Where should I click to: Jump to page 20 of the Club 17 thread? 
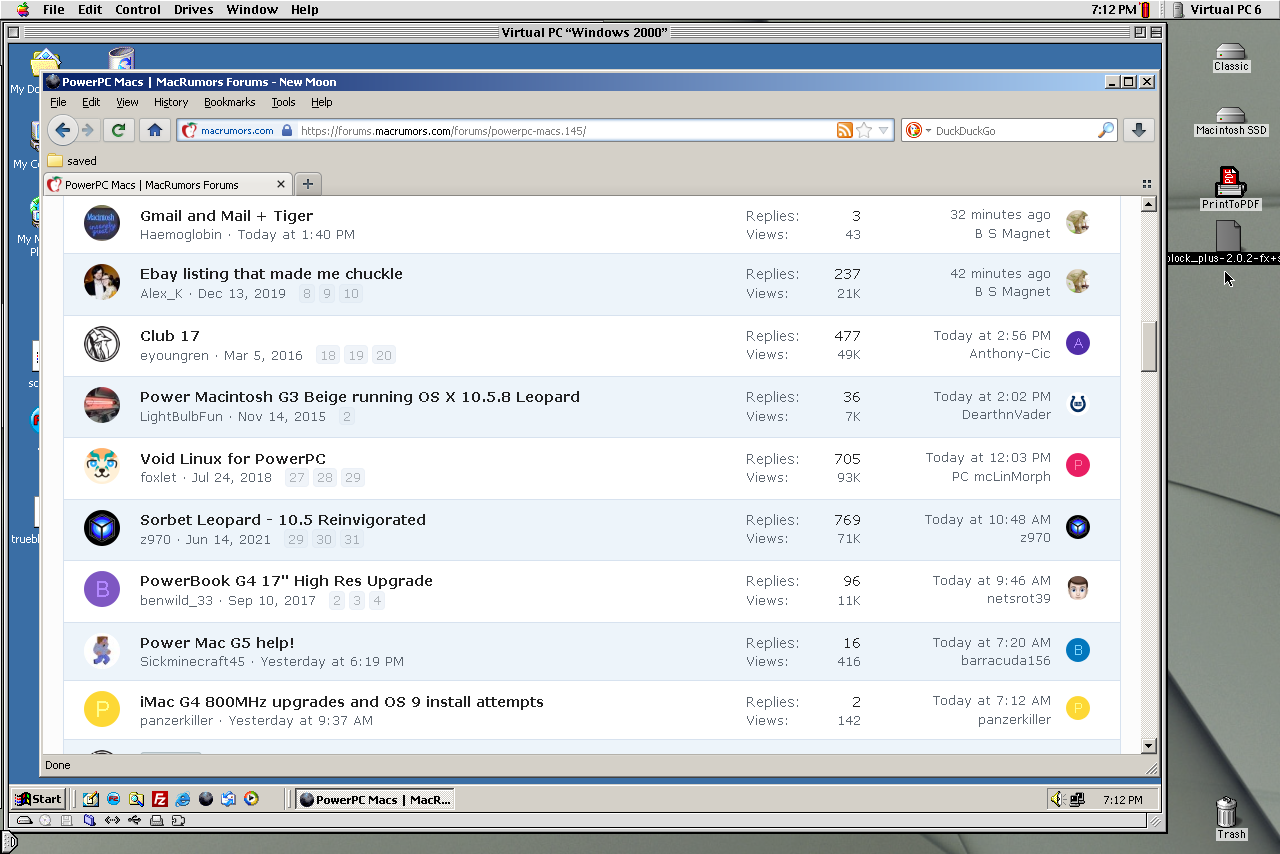click(x=384, y=355)
